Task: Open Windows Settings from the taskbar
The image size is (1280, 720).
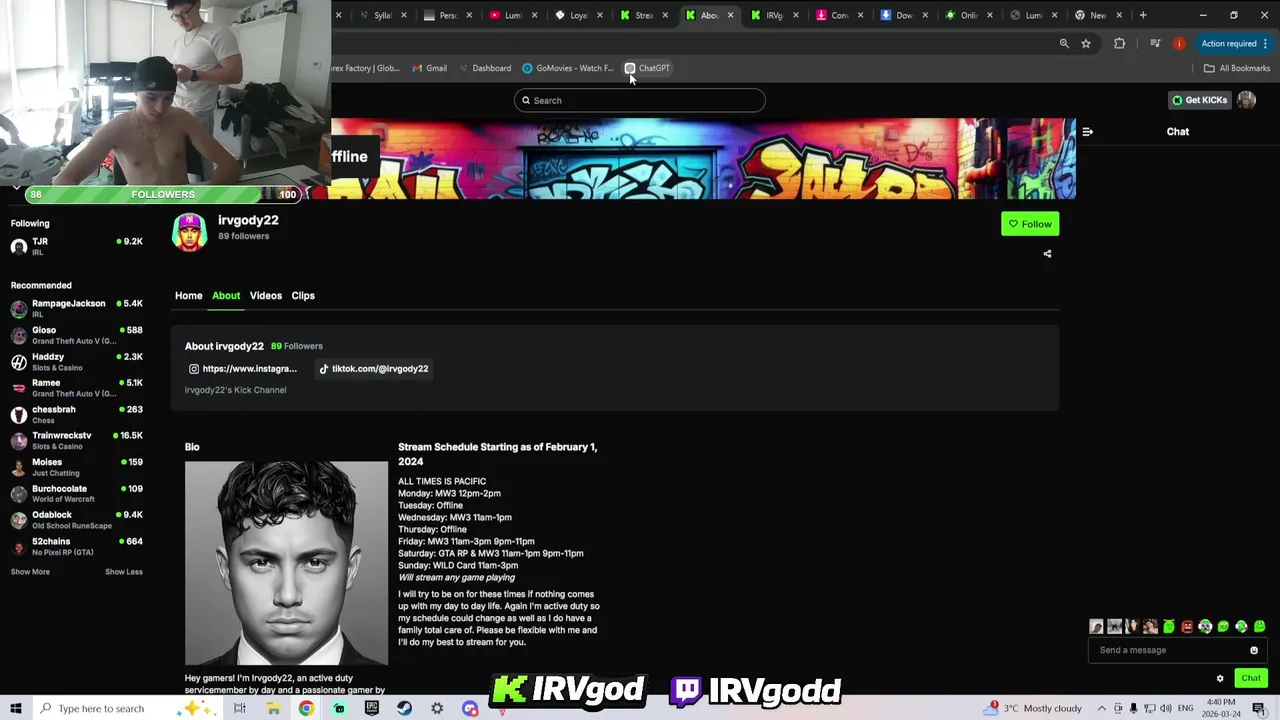Action: [437, 708]
